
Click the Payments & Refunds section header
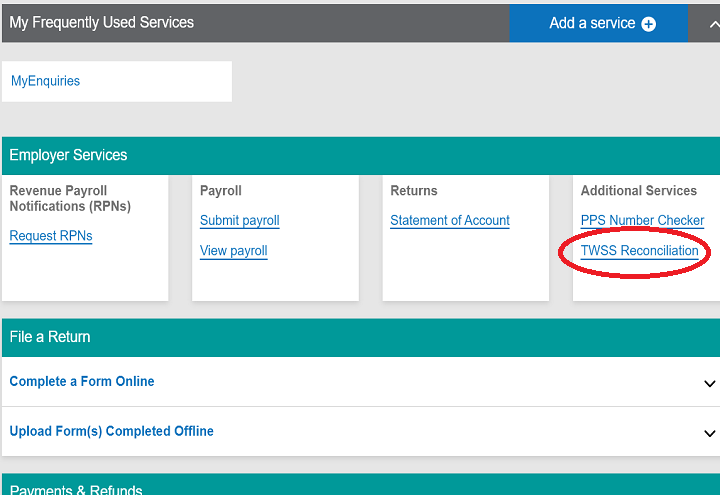(x=76, y=488)
